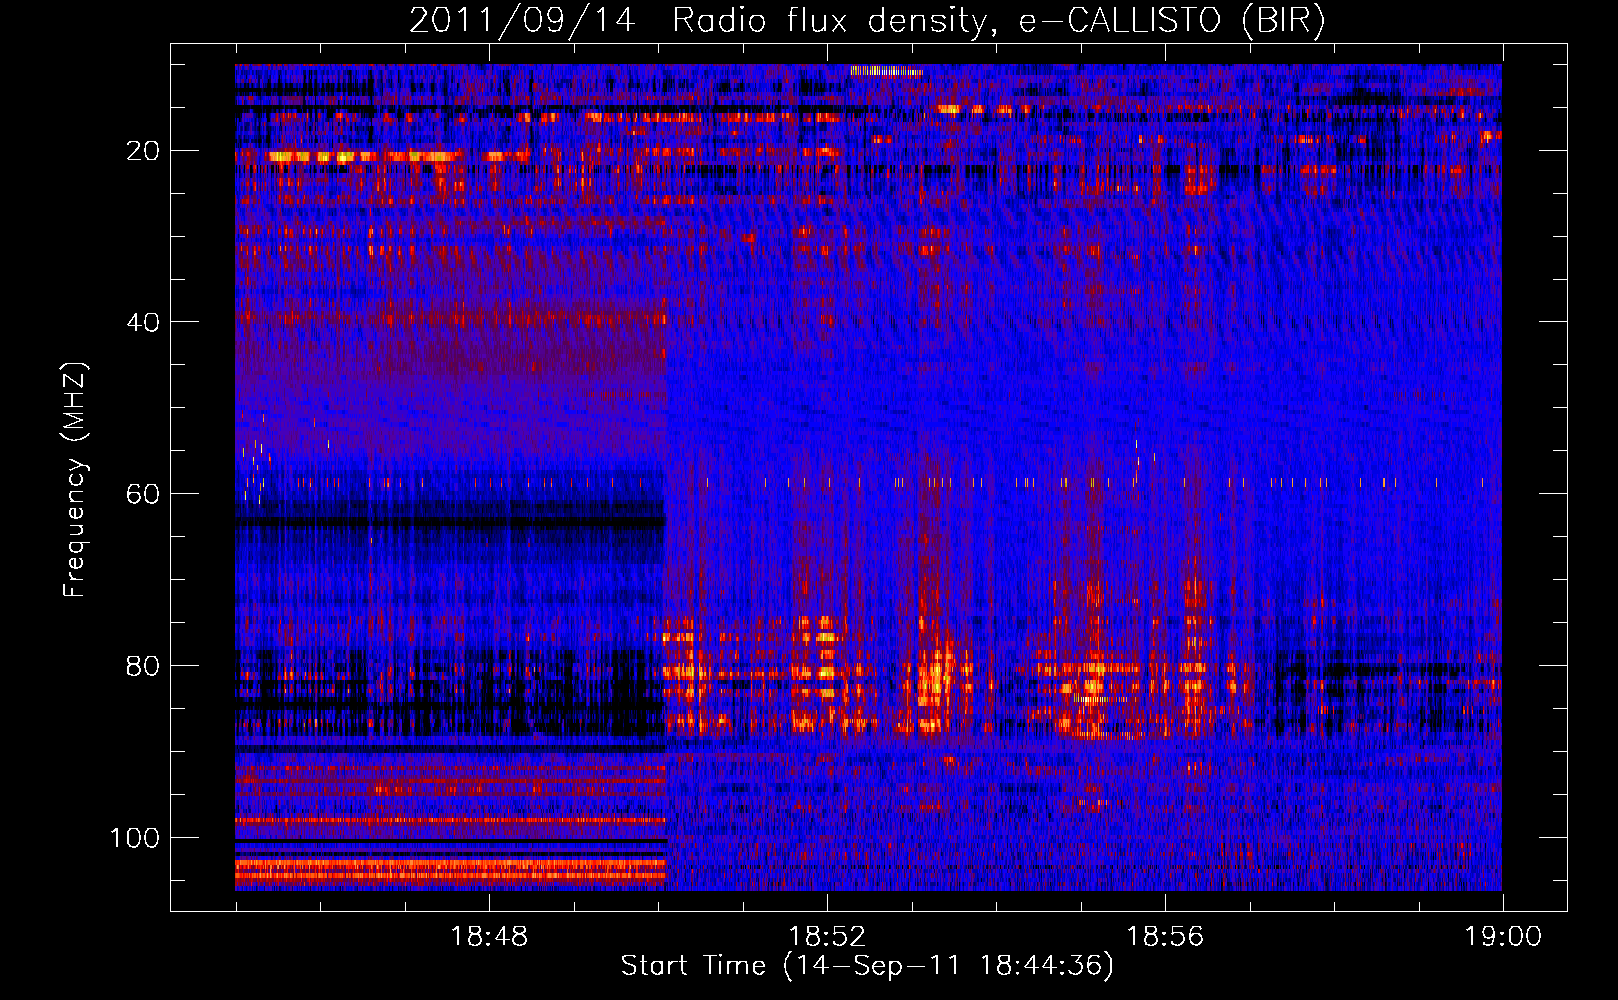This screenshot has height=1000, width=1618.
Task: Click the 'Frequency (MHZ)' axis label
Action: pos(75,480)
